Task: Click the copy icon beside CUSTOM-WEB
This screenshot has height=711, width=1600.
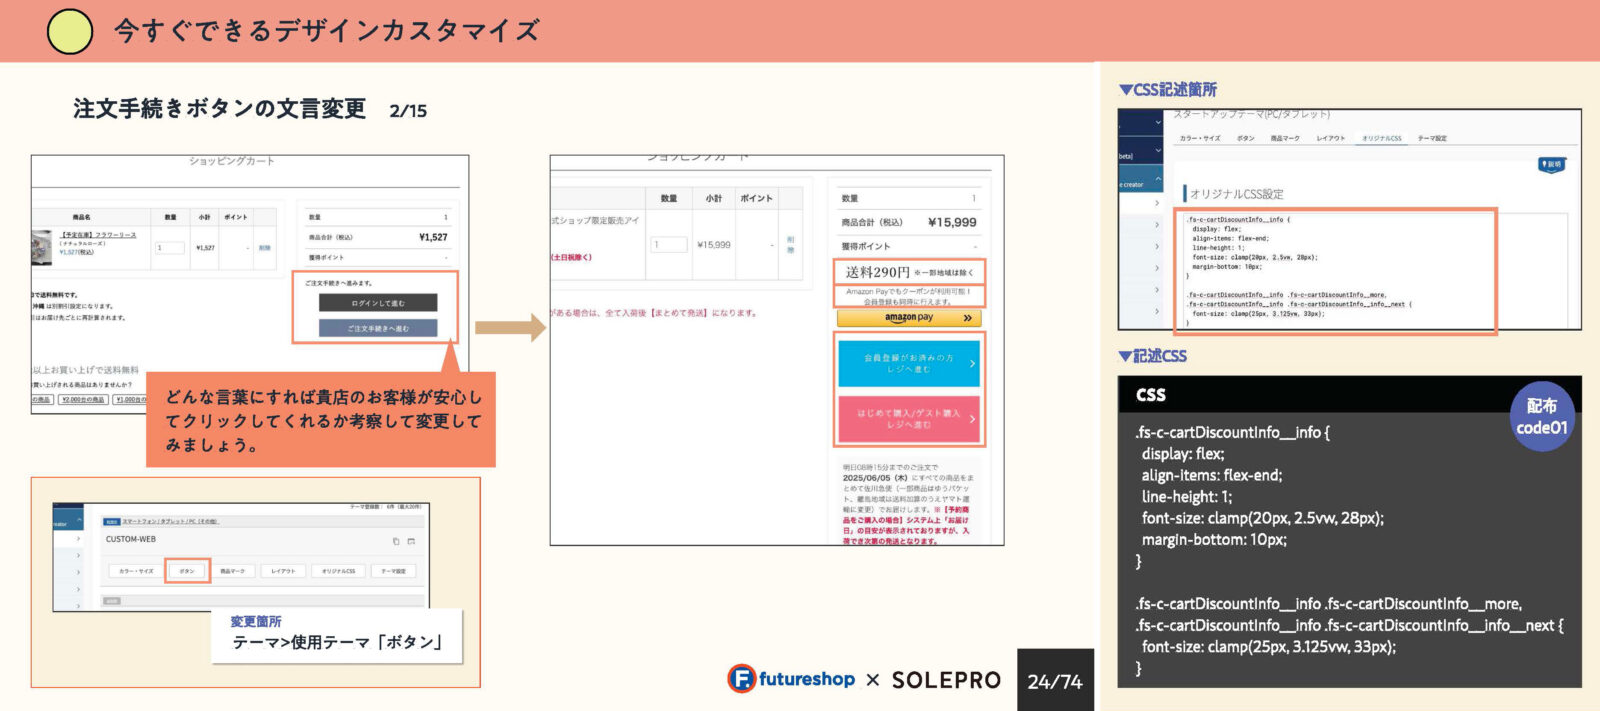Action: (x=396, y=541)
